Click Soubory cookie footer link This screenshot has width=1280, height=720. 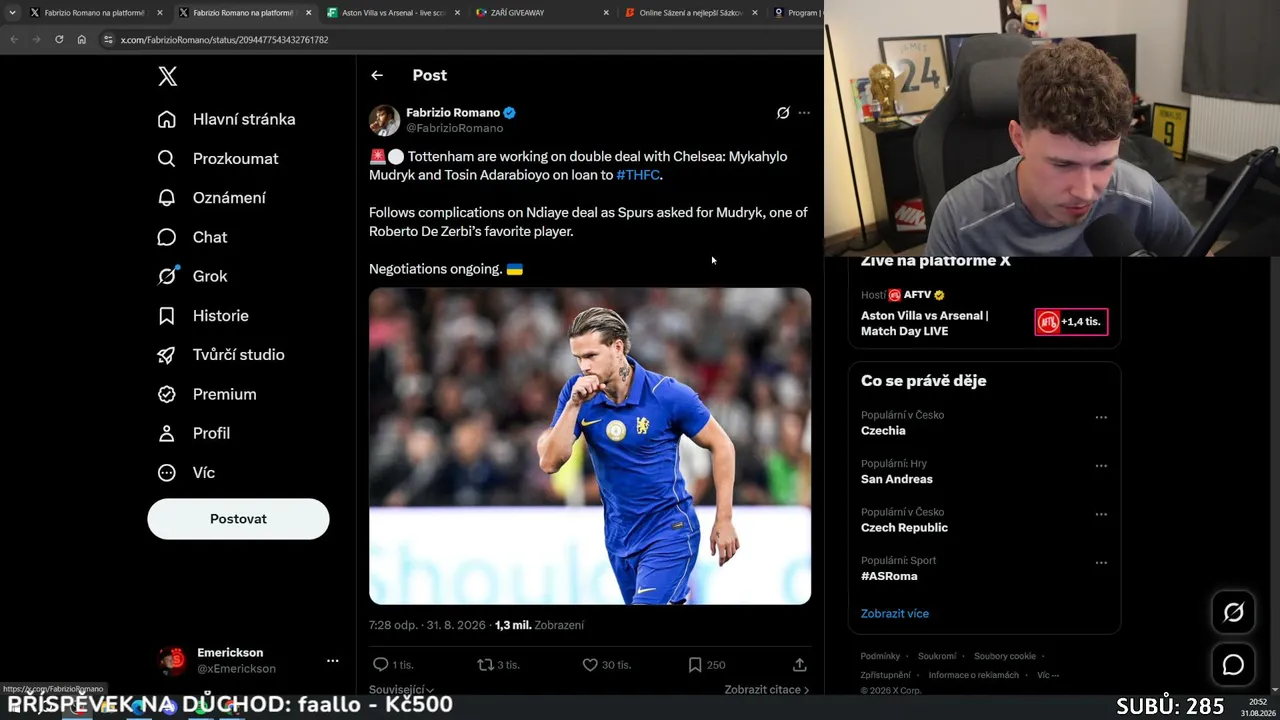[1005, 656]
